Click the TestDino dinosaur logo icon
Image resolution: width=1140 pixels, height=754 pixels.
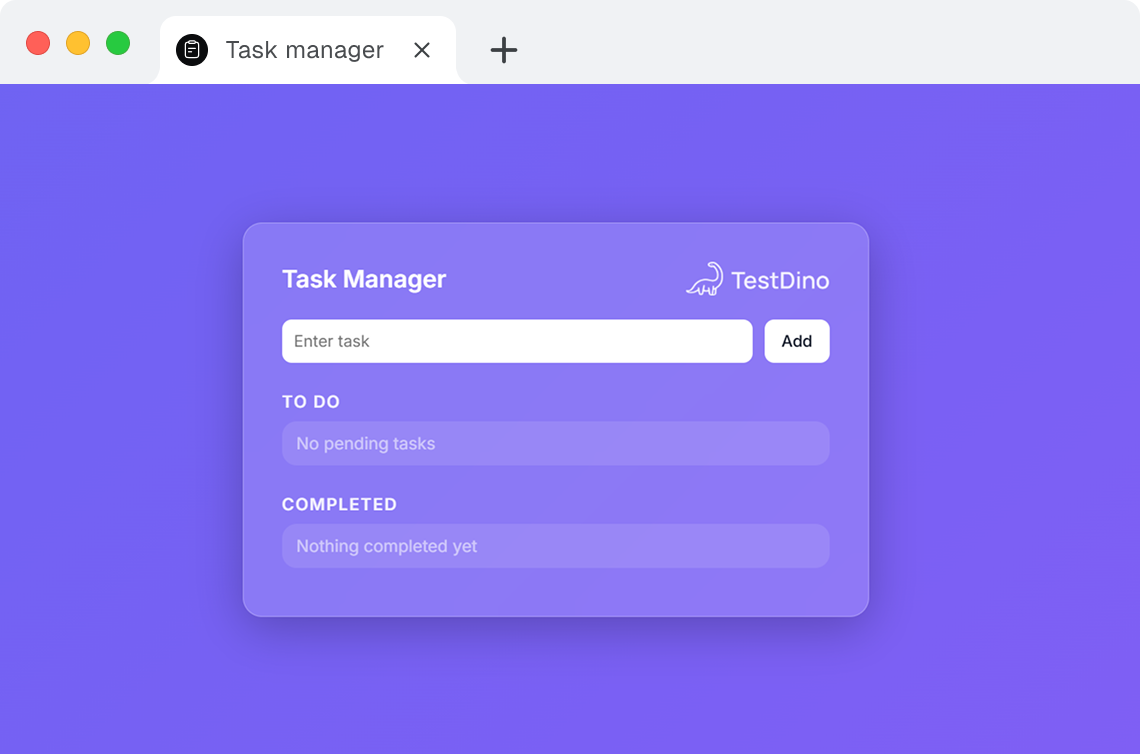[x=705, y=280]
